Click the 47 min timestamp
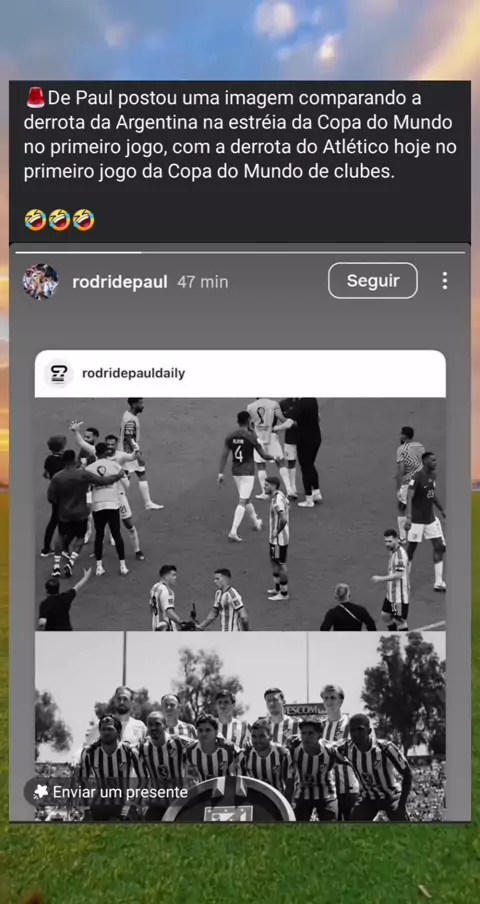Image resolution: width=480 pixels, height=904 pixels. pos(202,282)
